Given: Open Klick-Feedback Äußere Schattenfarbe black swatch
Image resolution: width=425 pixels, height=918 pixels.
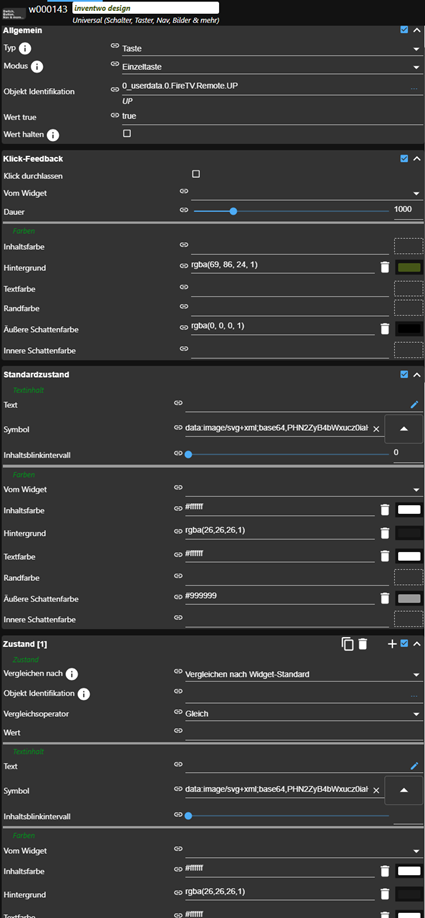Looking at the screenshot, I should 409,328.
